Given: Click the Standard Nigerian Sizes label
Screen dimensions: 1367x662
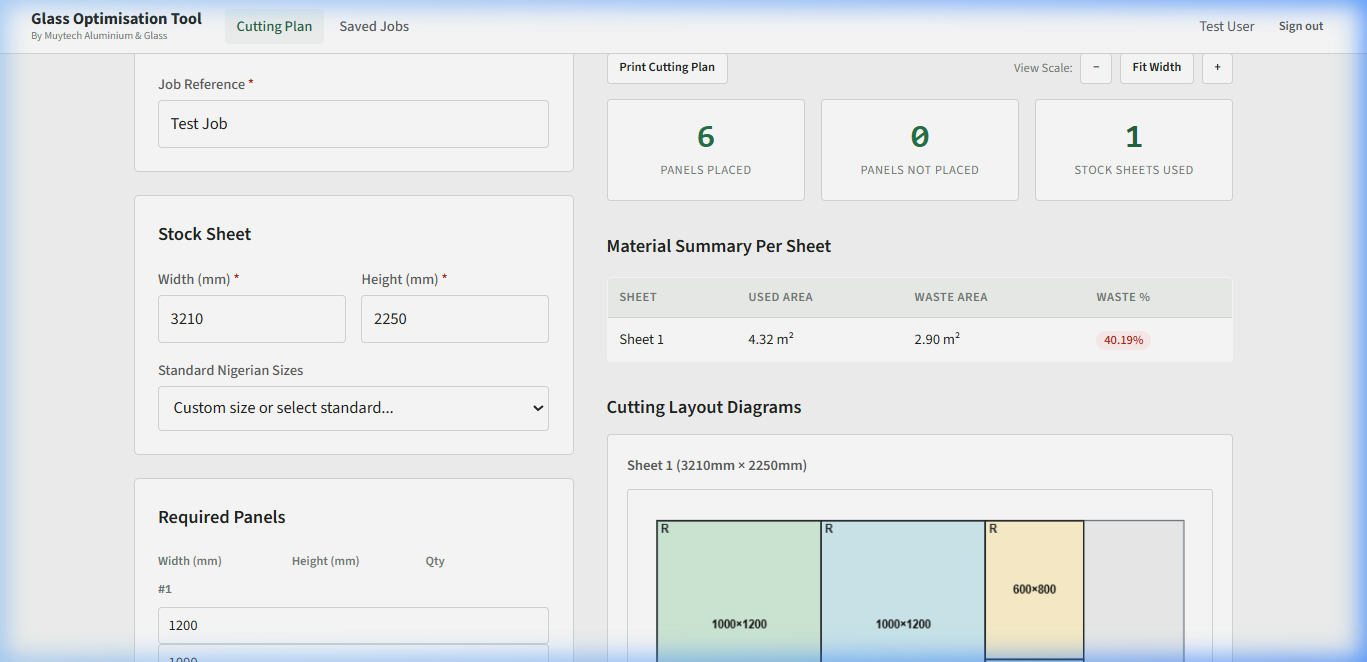Looking at the screenshot, I should click(231, 370).
